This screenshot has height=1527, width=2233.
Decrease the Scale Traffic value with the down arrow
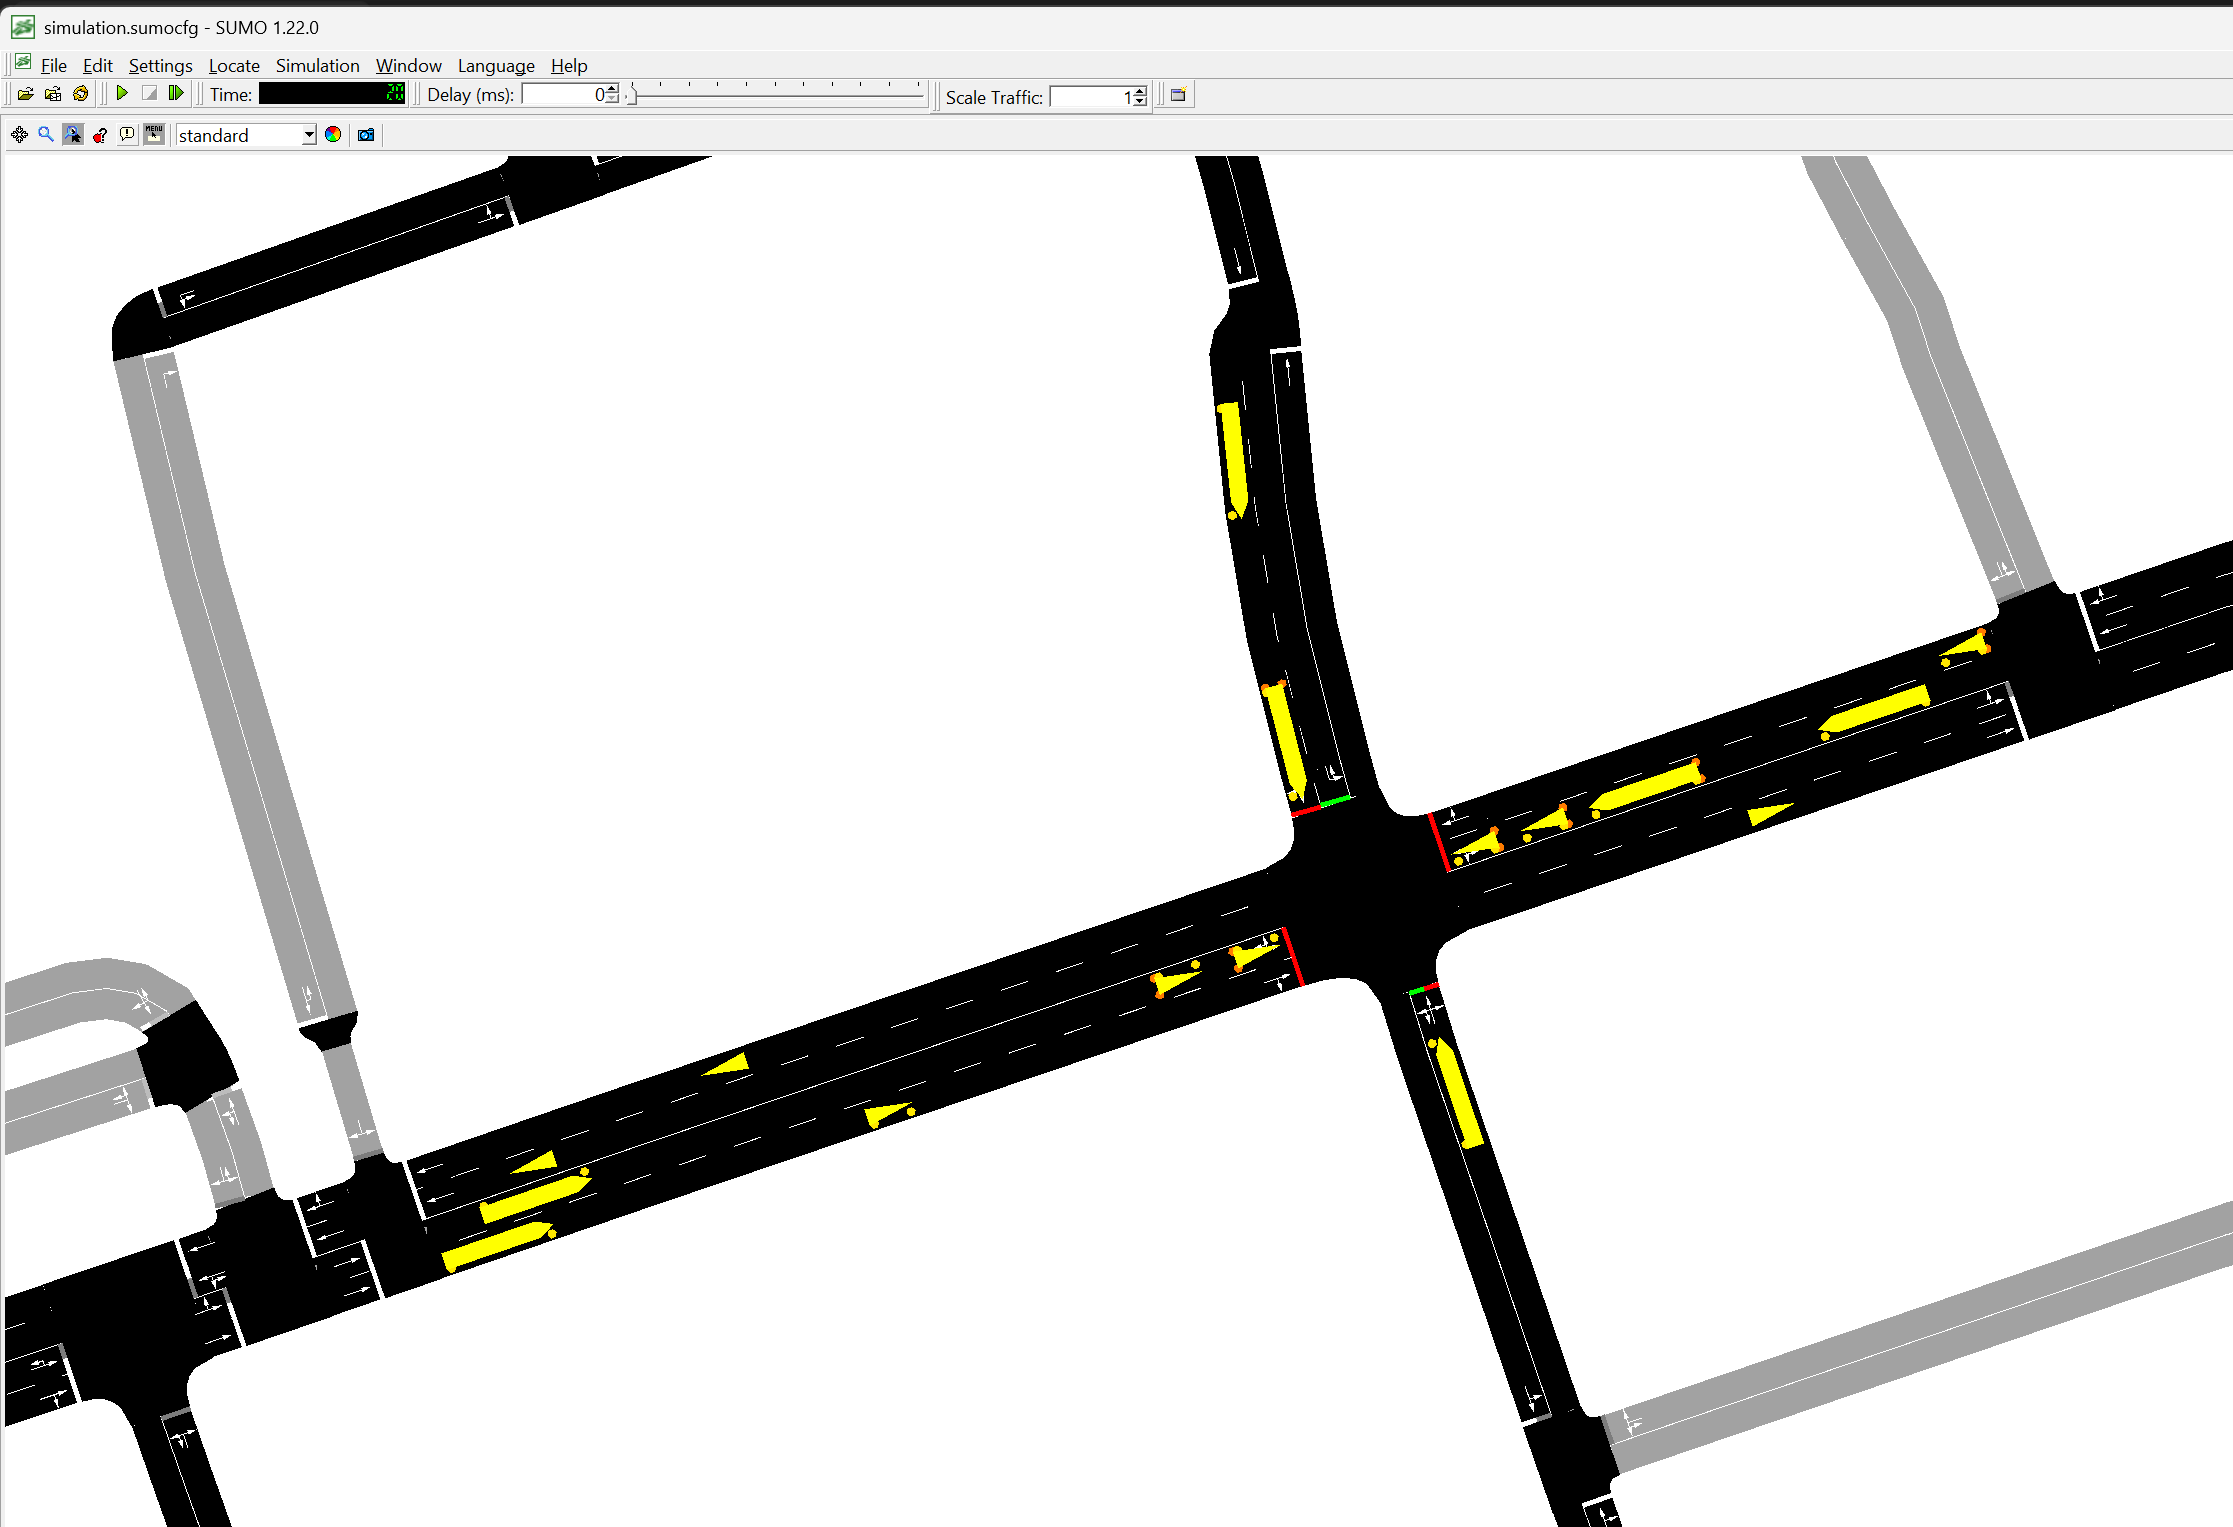(x=1140, y=102)
